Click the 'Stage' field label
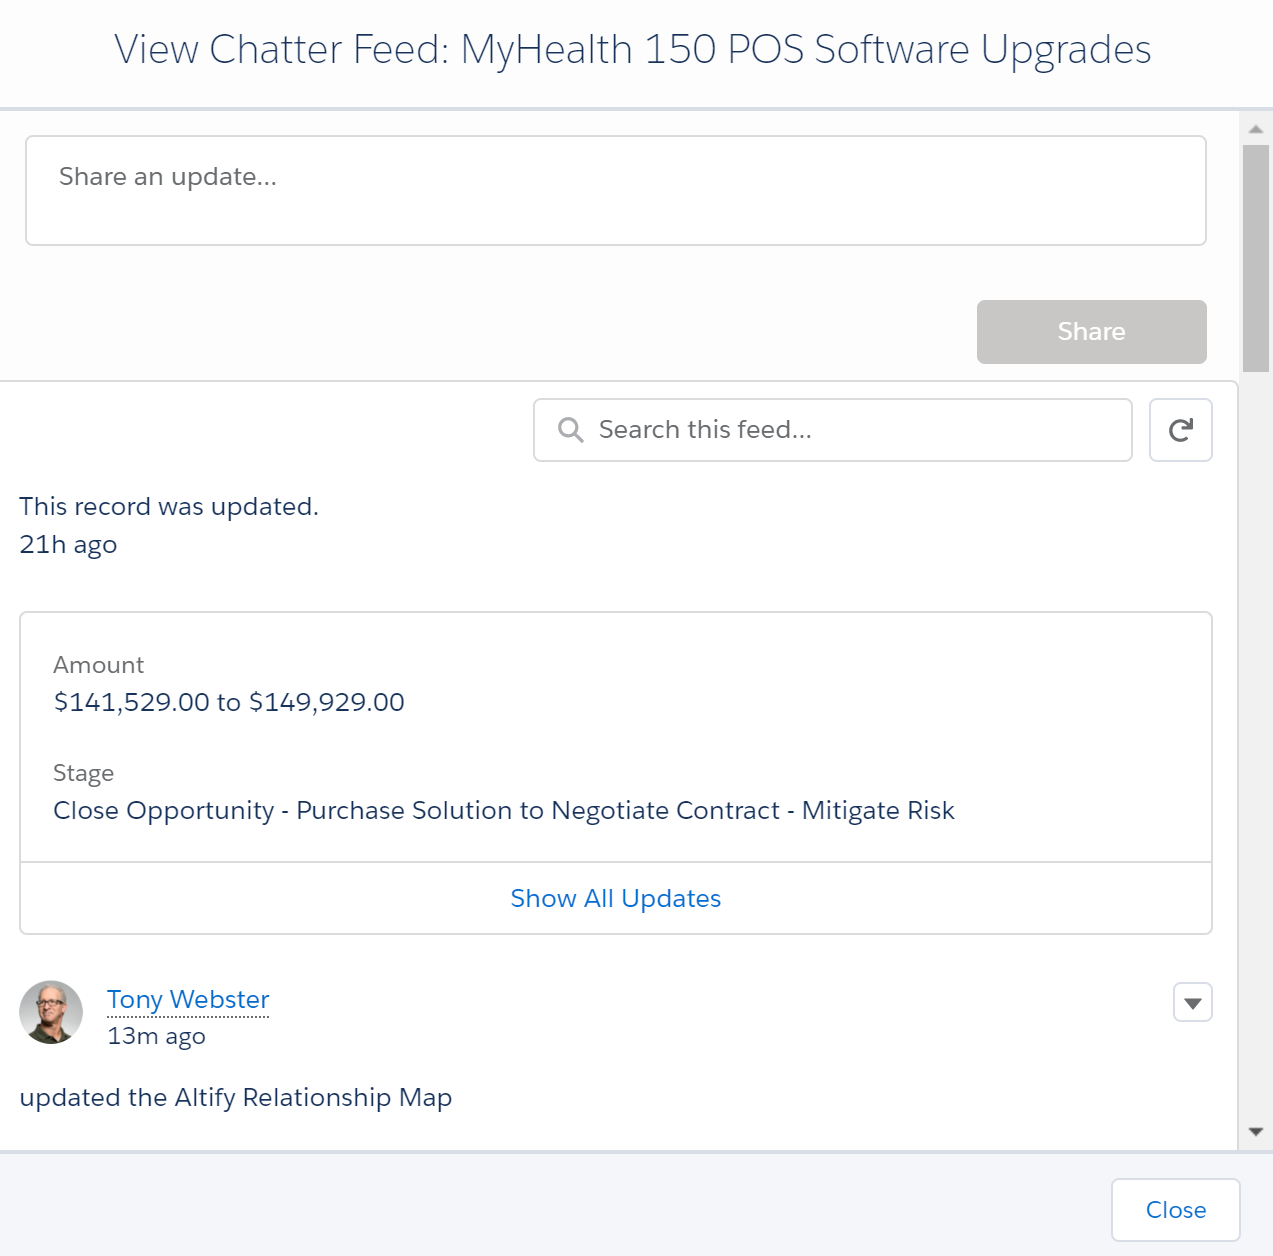 83,773
